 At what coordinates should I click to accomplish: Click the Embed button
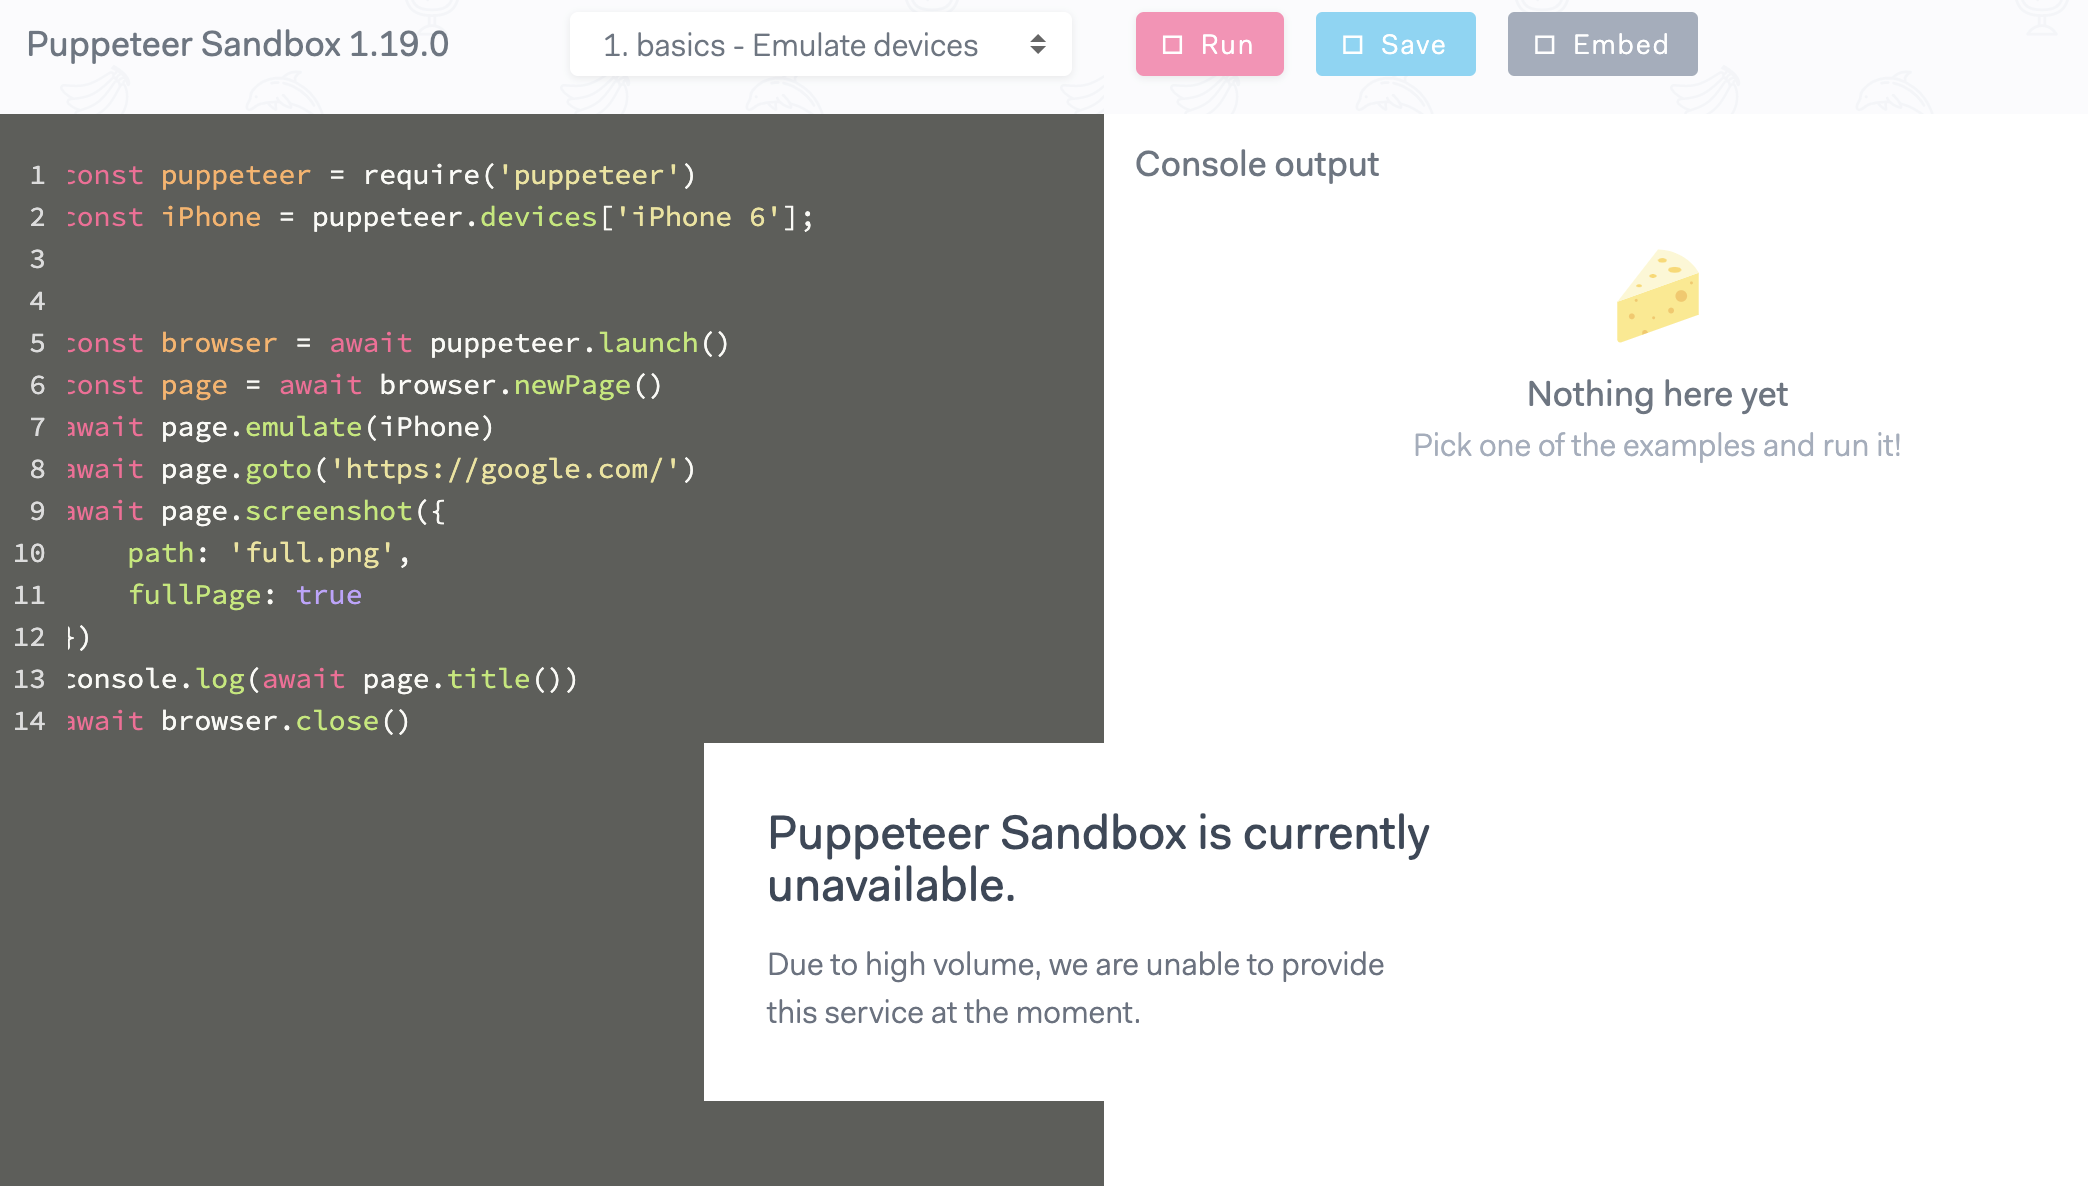[x=1602, y=43]
